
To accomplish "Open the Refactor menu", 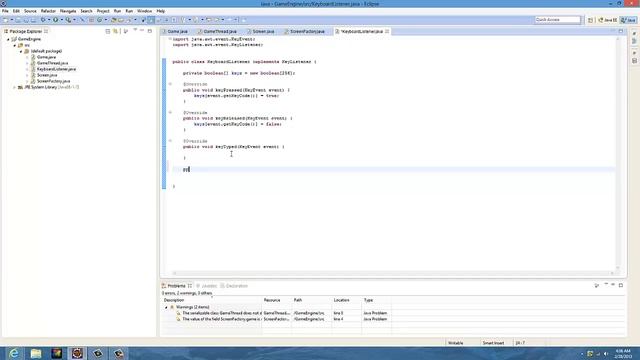I will [48, 11].
